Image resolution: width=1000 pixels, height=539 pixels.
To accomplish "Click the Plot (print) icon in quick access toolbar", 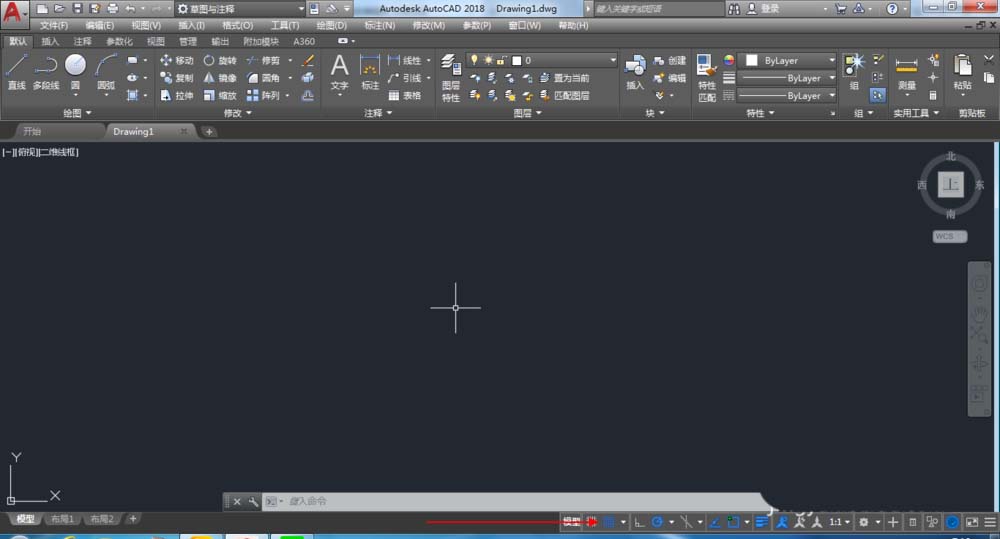I will (113, 8).
